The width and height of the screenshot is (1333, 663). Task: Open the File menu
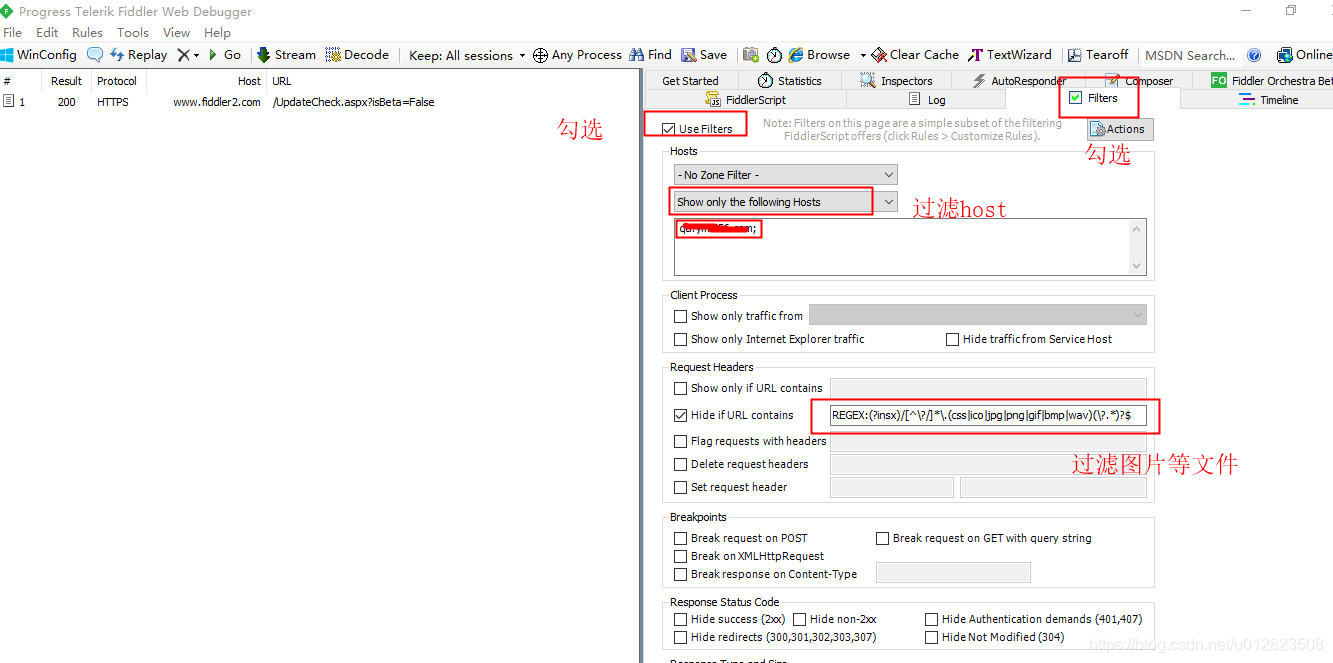point(13,33)
